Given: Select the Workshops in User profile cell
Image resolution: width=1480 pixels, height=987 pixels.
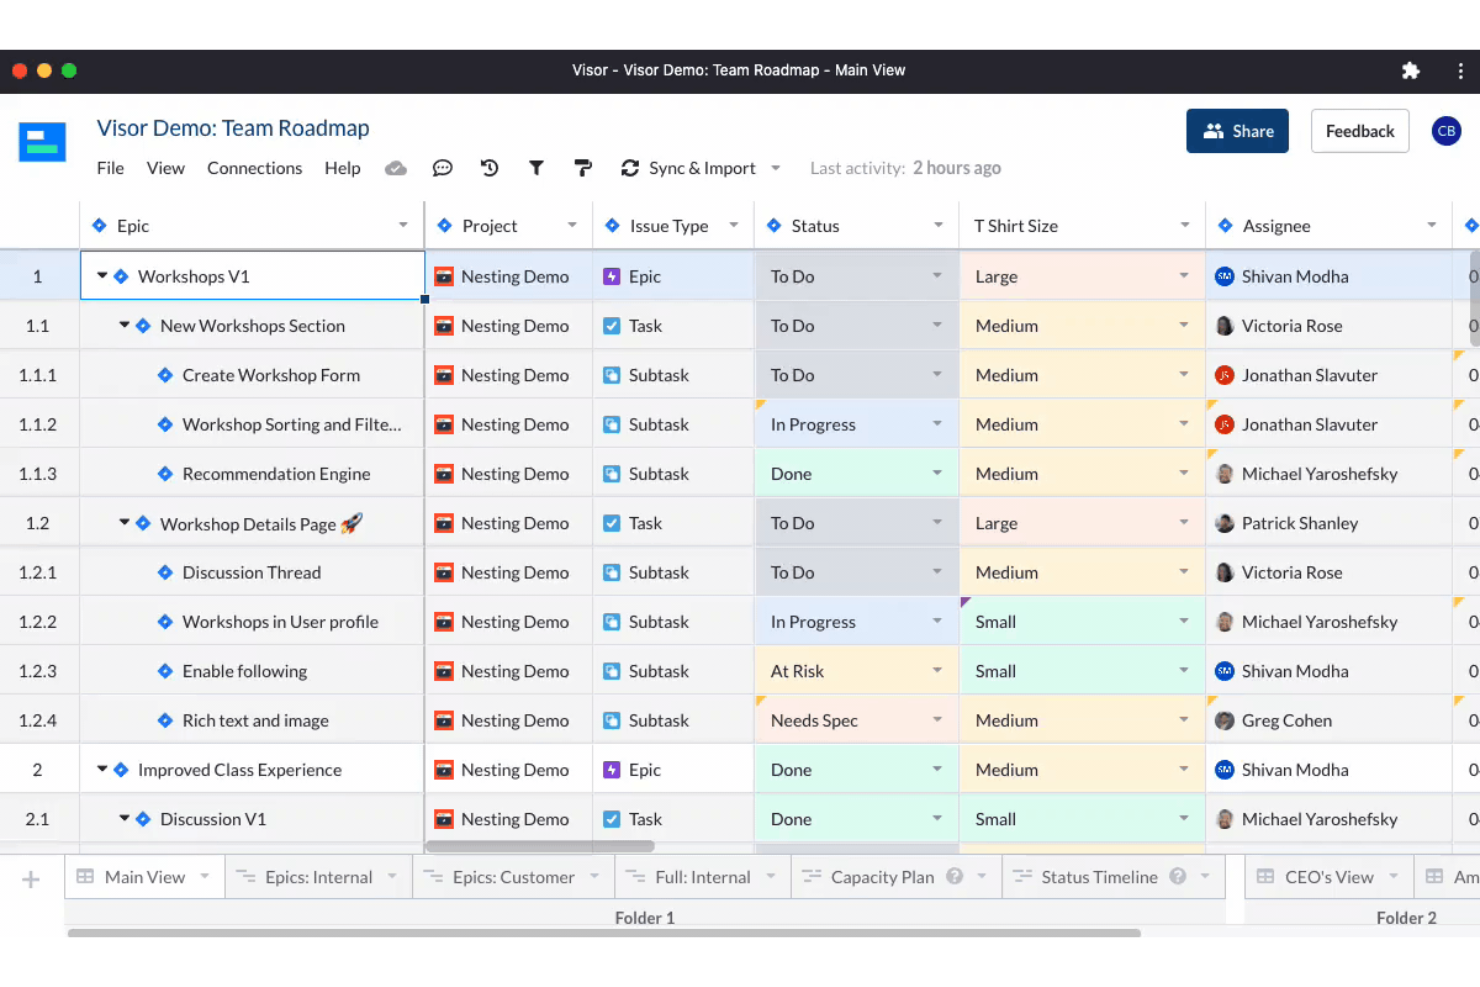Looking at the screenshot, I should click(x=252, y=621).
